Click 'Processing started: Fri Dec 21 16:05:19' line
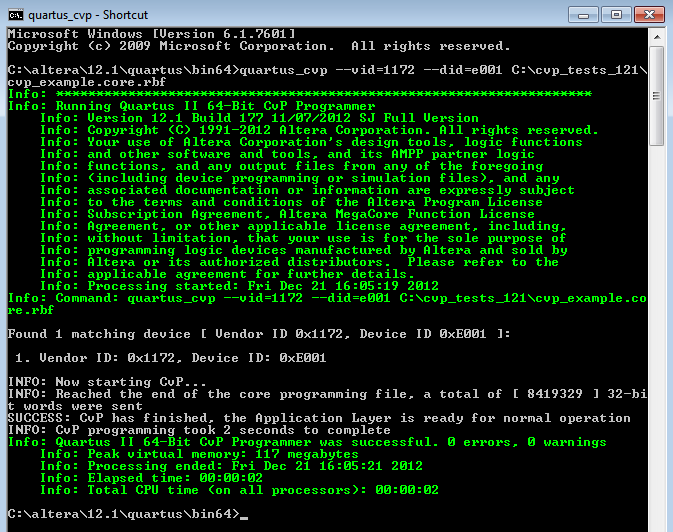Screen dimensions: 673x532 (x=239, y=286)
